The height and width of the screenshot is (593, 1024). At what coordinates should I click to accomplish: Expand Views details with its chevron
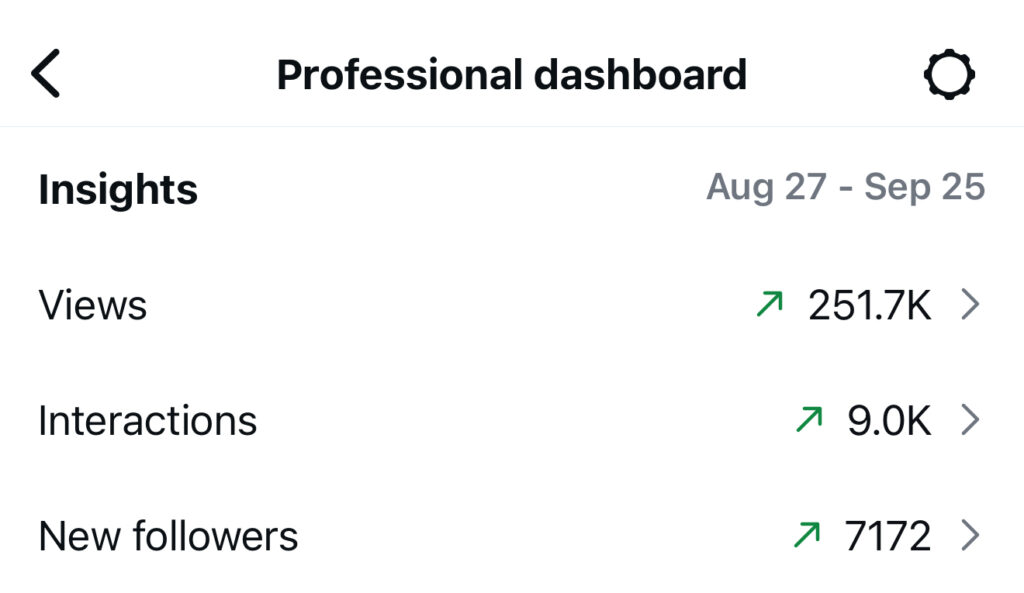pyautogui.click(x=969, y=306)
